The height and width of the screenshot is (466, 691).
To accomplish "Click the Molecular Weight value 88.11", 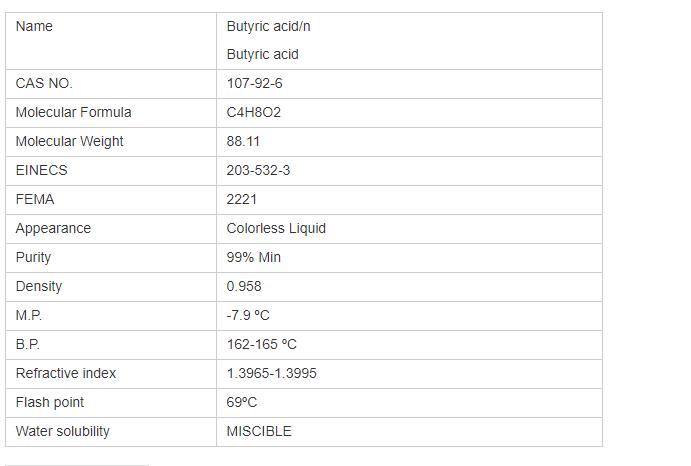I will (x=243, y=141).
